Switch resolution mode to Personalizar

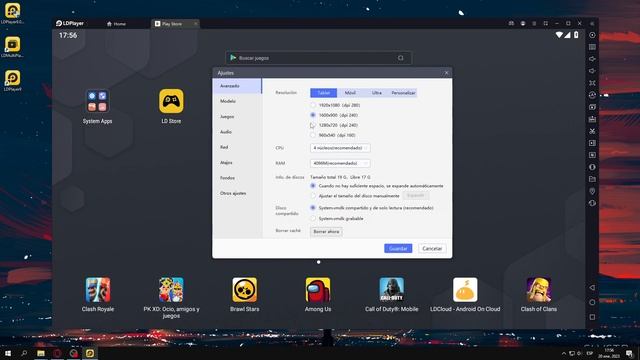403,93
